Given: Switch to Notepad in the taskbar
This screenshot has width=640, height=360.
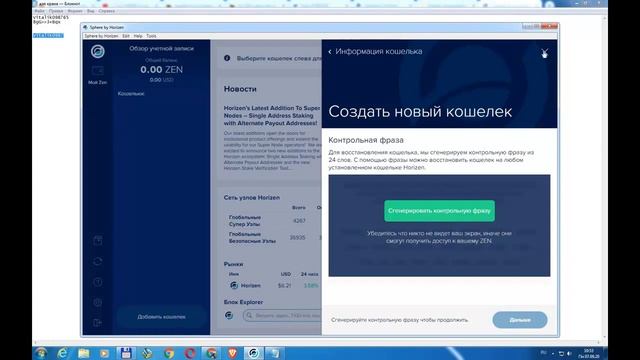Looking at the screenshot, I should pos(275,353).
